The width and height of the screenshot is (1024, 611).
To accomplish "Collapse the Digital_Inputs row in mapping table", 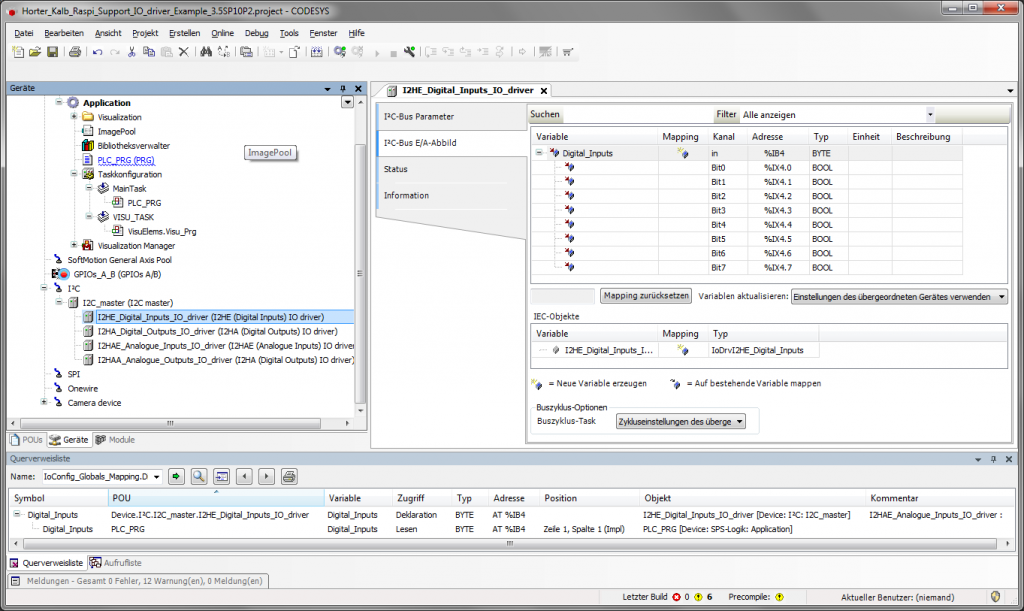I will (x=540, y=153).
